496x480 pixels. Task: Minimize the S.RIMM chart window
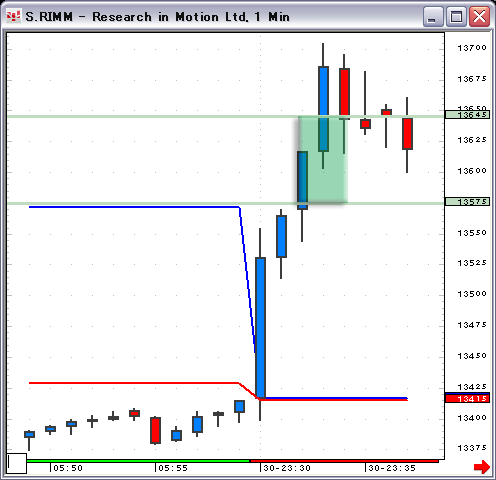(x=433, y=16)
